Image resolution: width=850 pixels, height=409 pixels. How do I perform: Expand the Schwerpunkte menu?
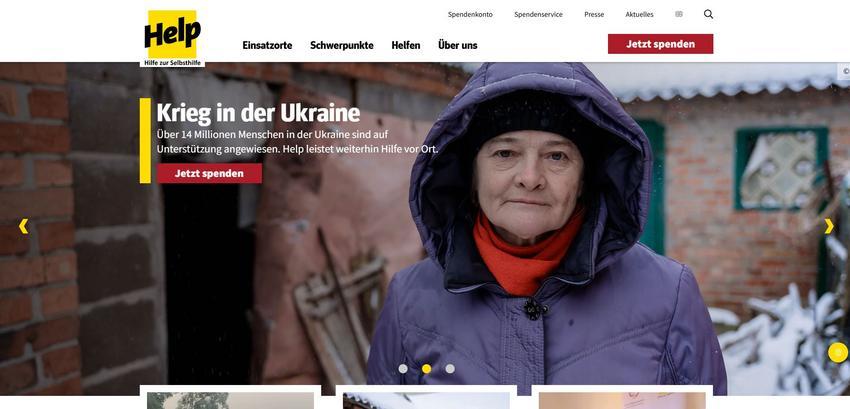point(342,46)
